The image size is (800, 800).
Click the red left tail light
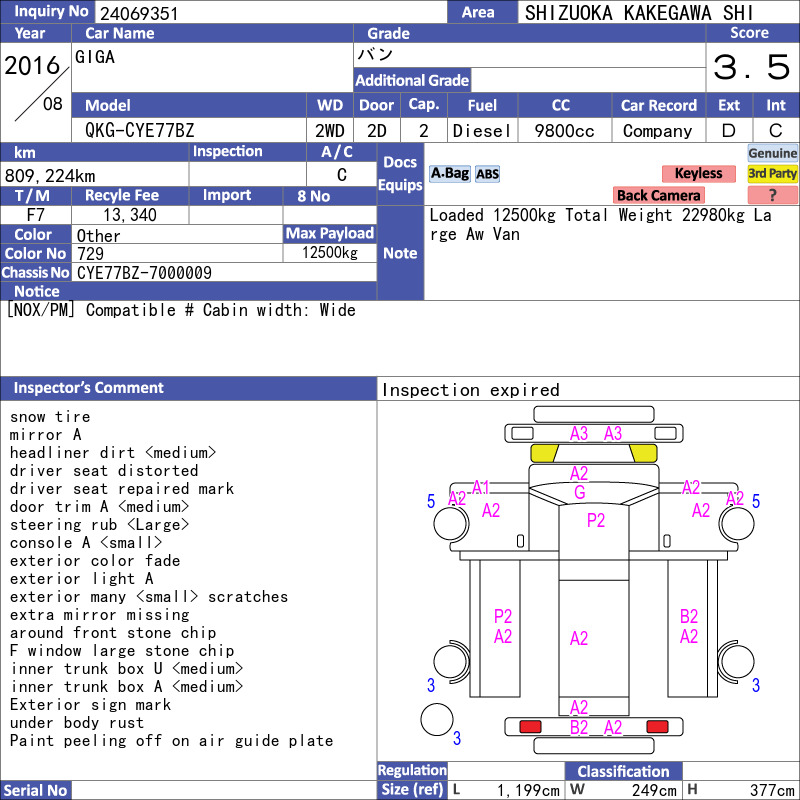[x=530, y=727]
